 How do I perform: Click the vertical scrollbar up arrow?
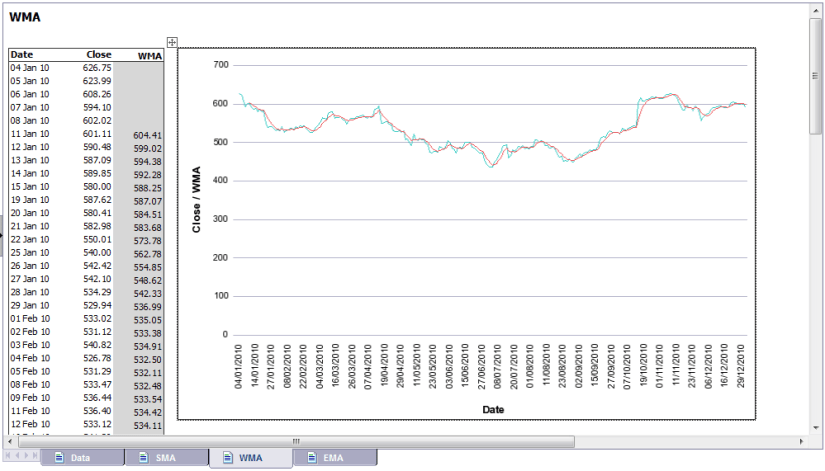coord(816,10)
